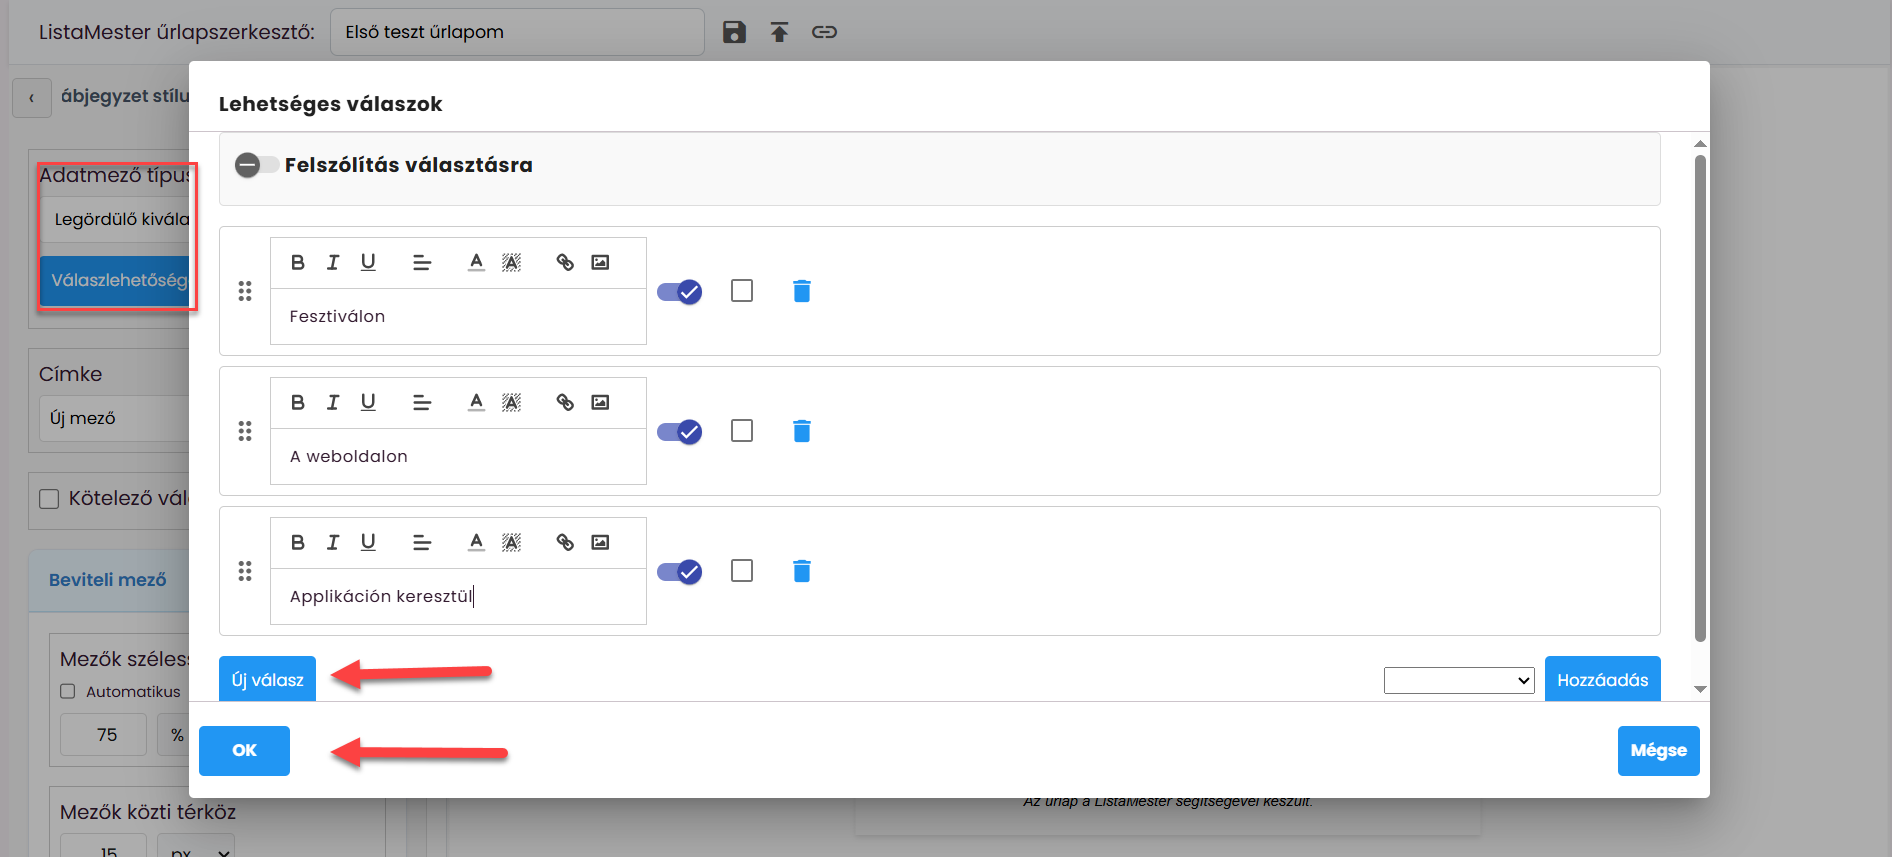This screenshot has height=857, width=1892.
Task: Pick background color in Fesztiválon editor
Action: click(511, 262)
